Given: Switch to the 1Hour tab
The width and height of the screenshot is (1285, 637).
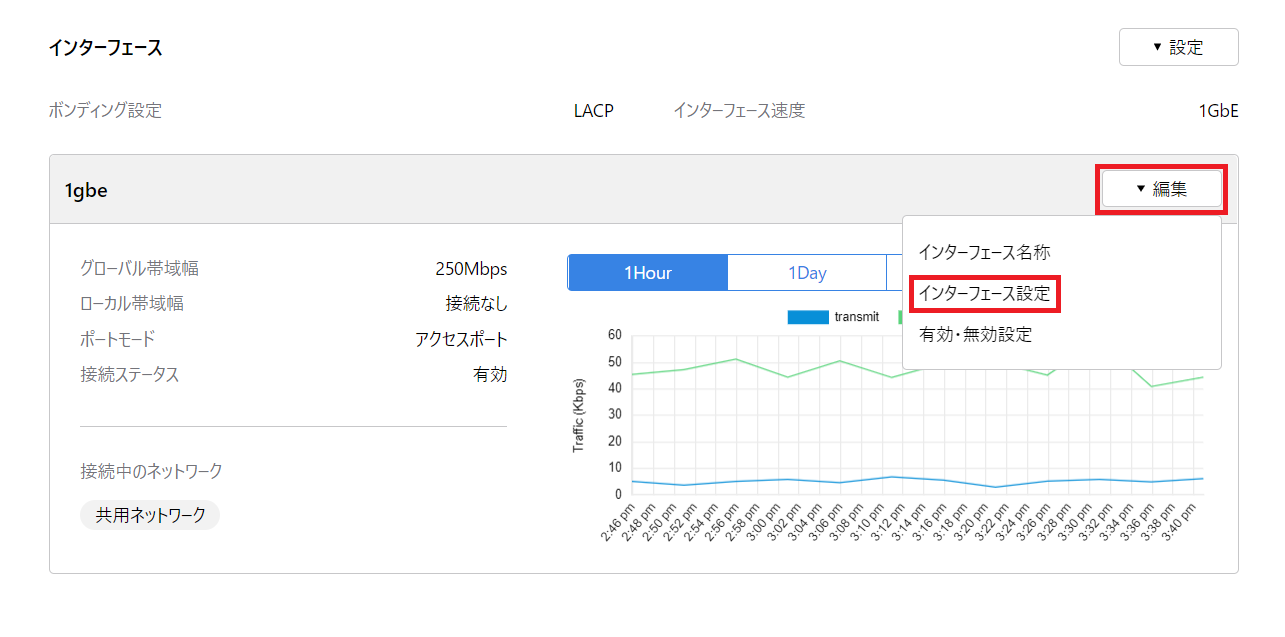Looking at the screenshot, I should click(x=647, y=273).
